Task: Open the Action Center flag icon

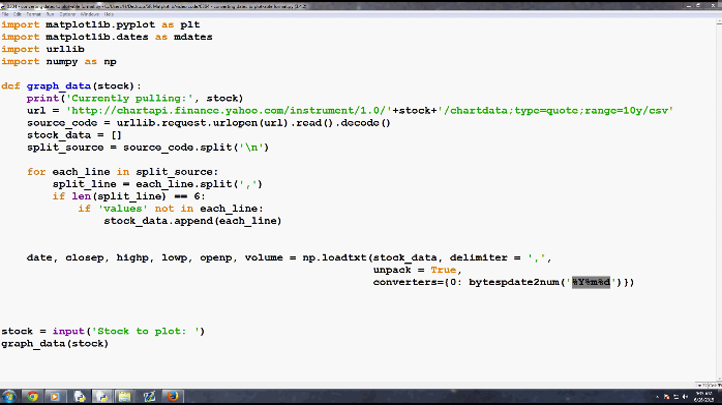Action: 666,397
